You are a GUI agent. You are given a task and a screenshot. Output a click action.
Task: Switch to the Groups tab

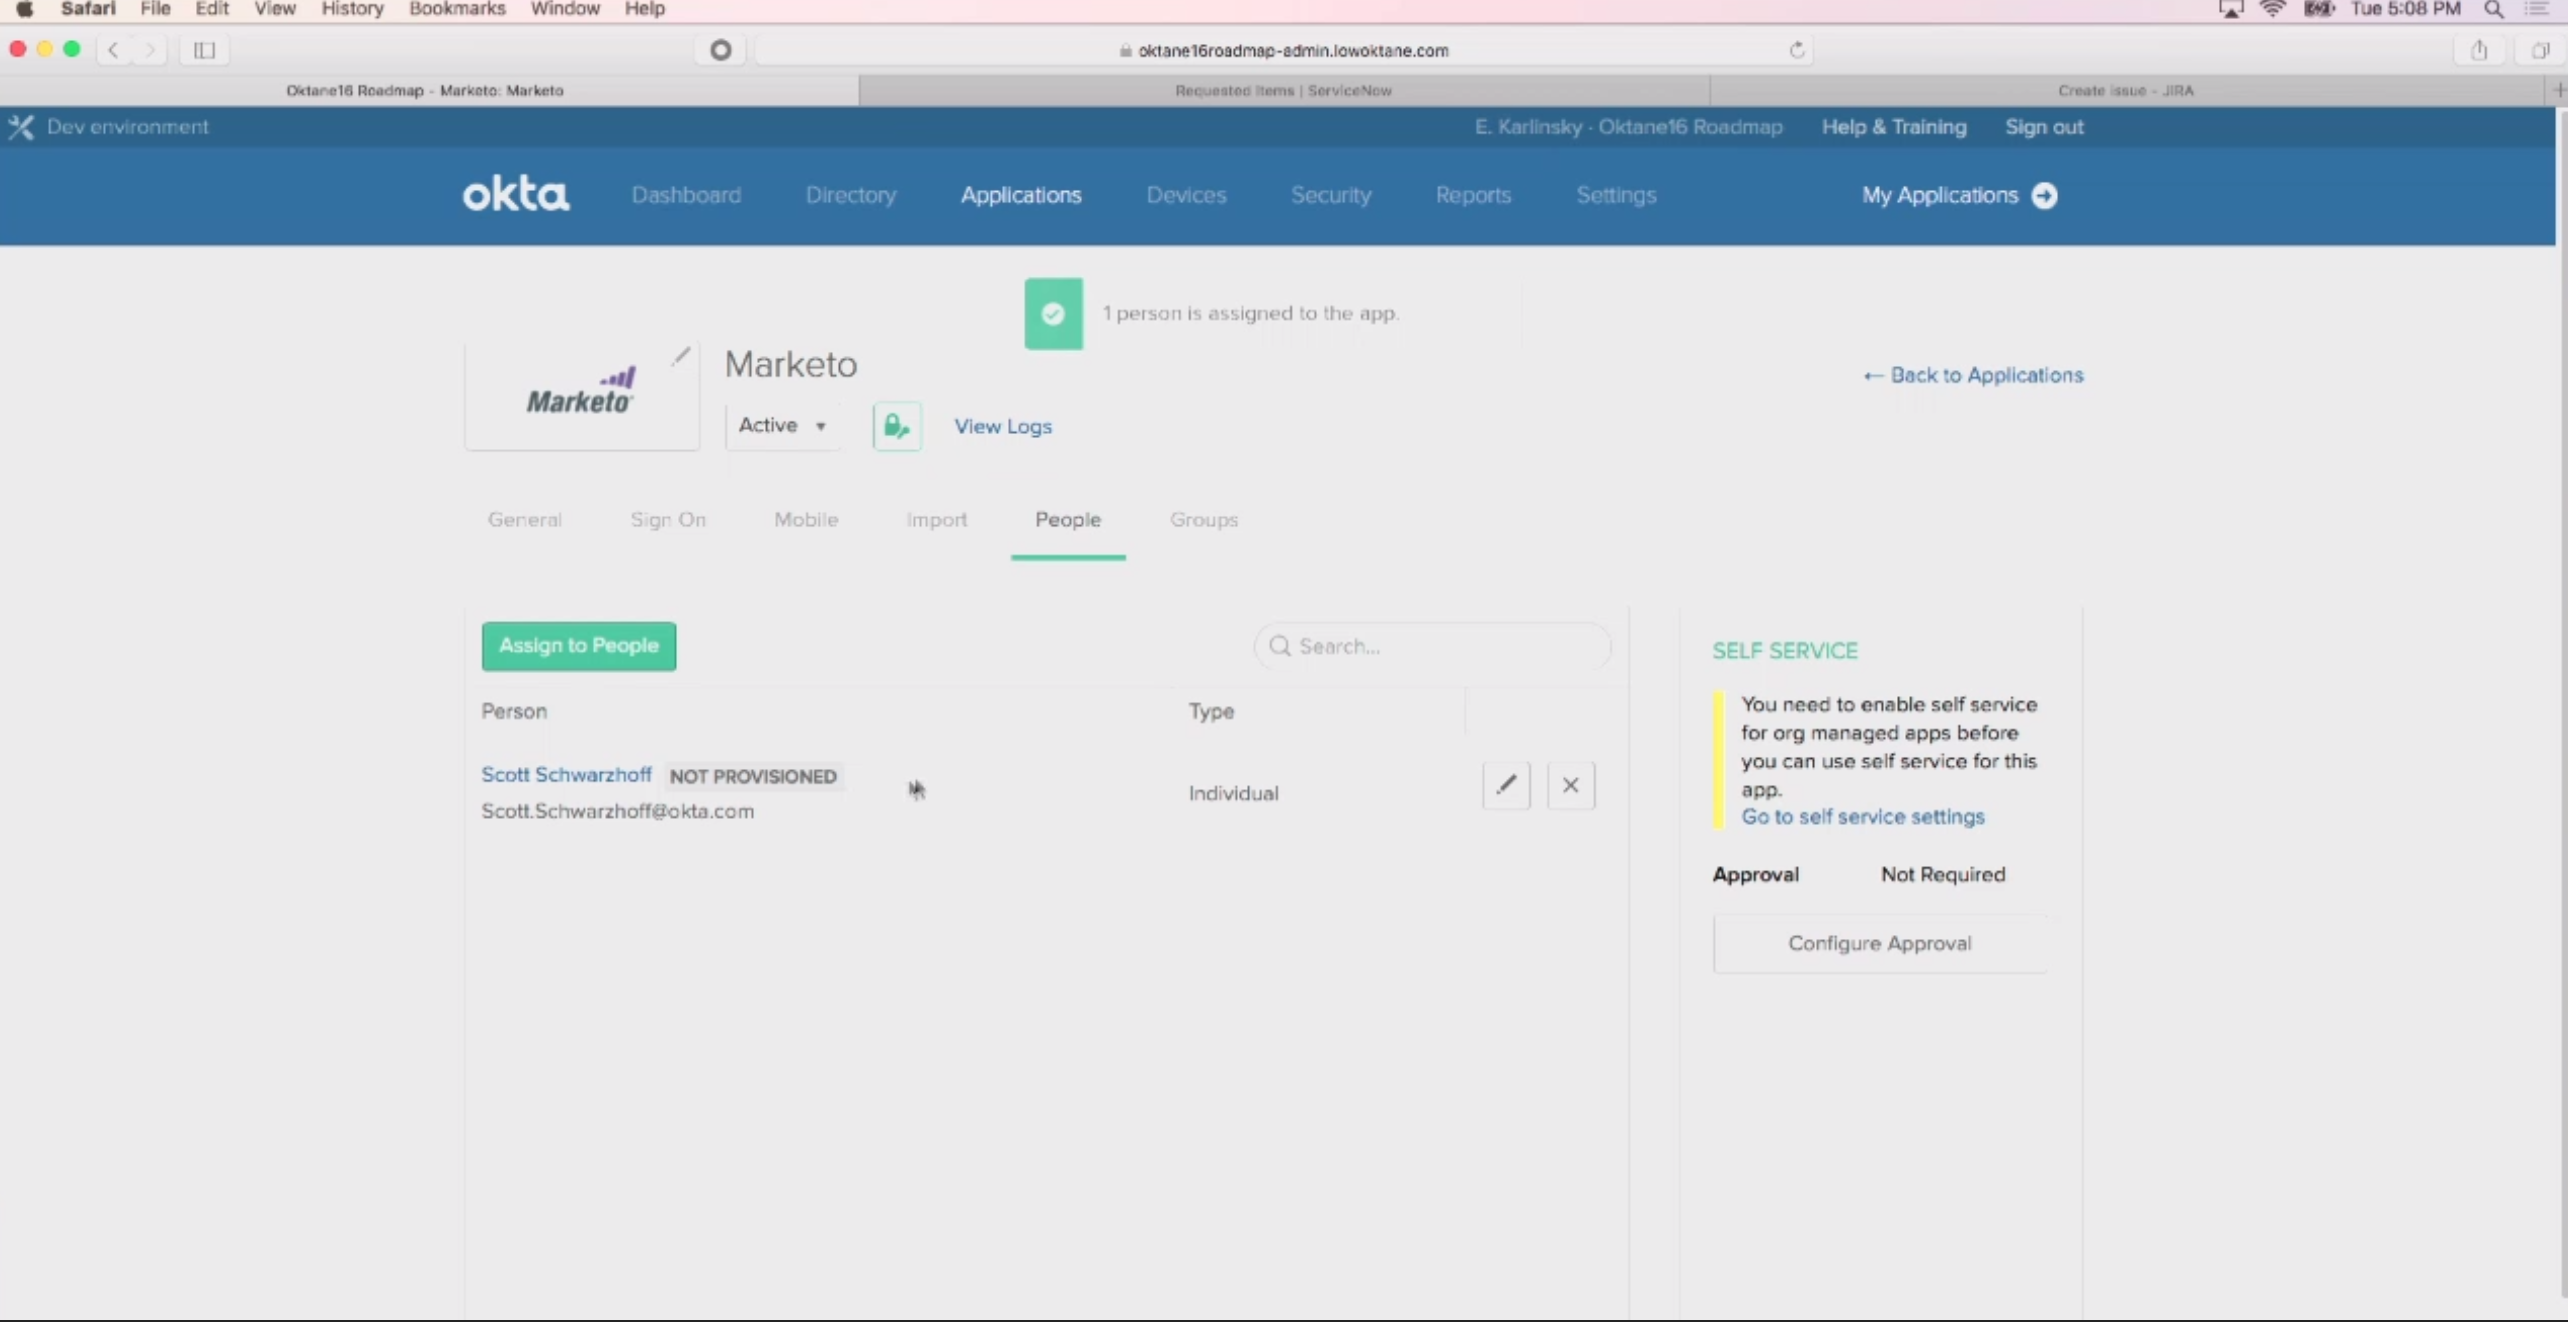click(x=1204, y=520)
